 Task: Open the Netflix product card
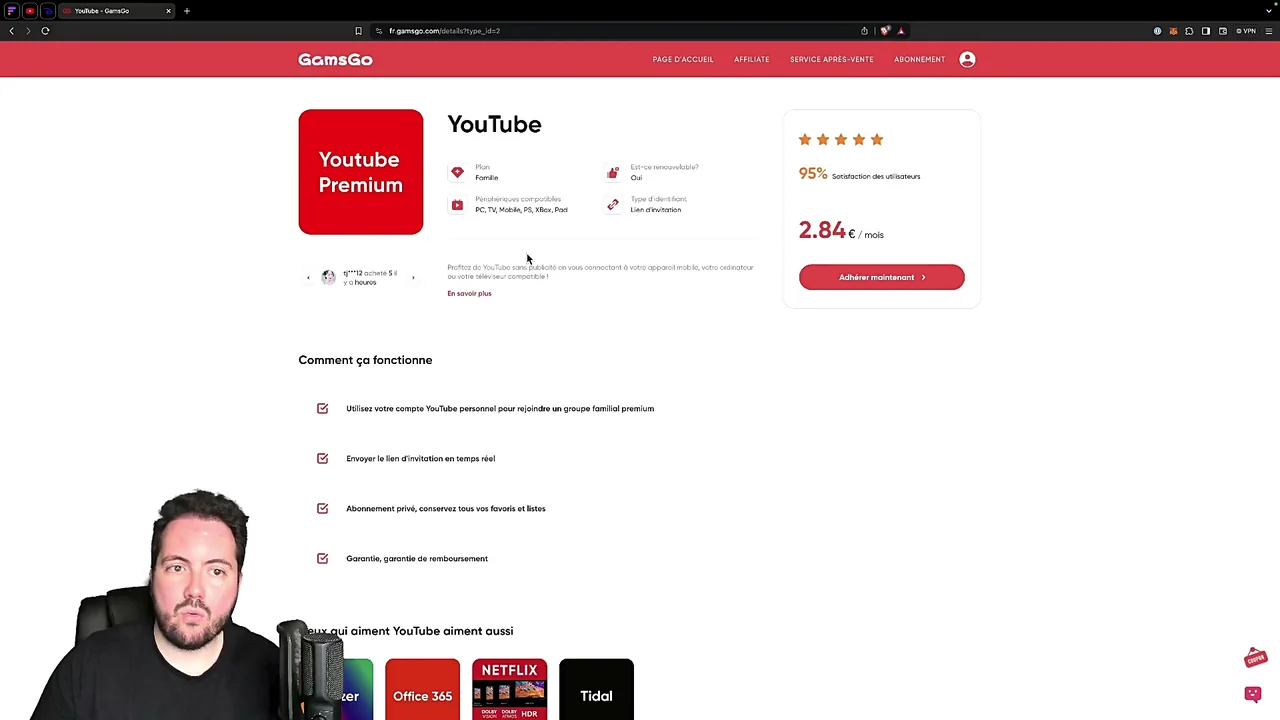pos(509,689)
